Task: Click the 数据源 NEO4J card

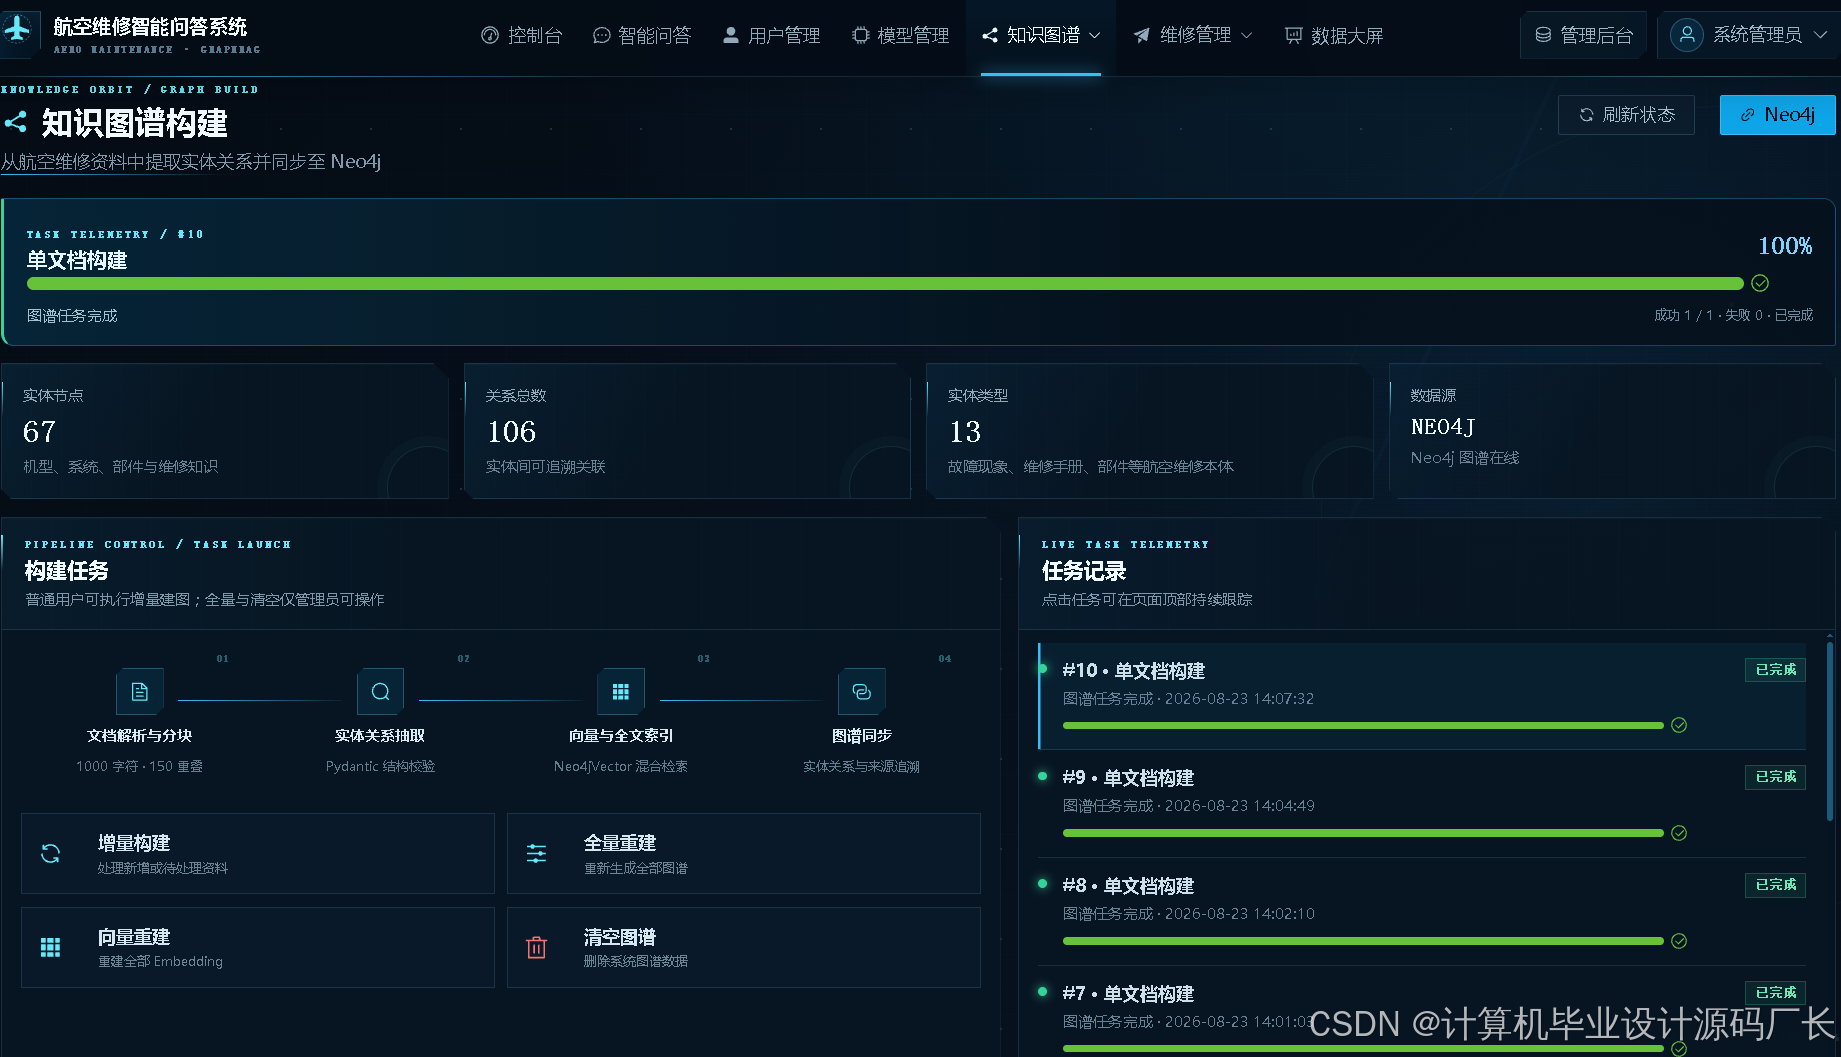Action: pos(1613,431)
